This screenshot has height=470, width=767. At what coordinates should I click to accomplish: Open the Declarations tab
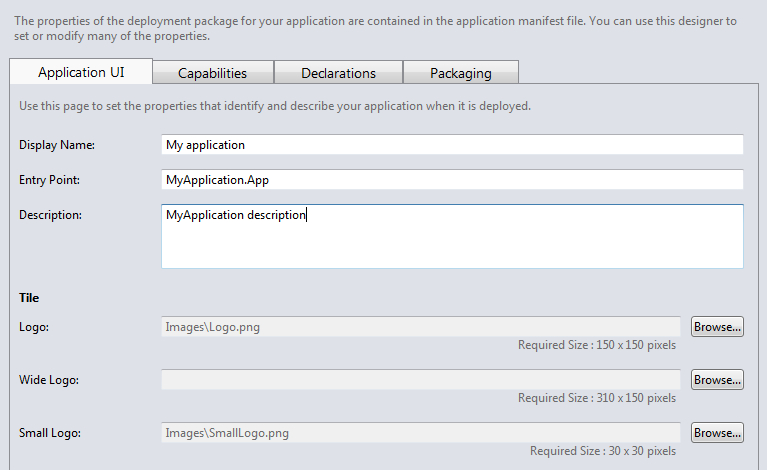(x=338, y=73)
